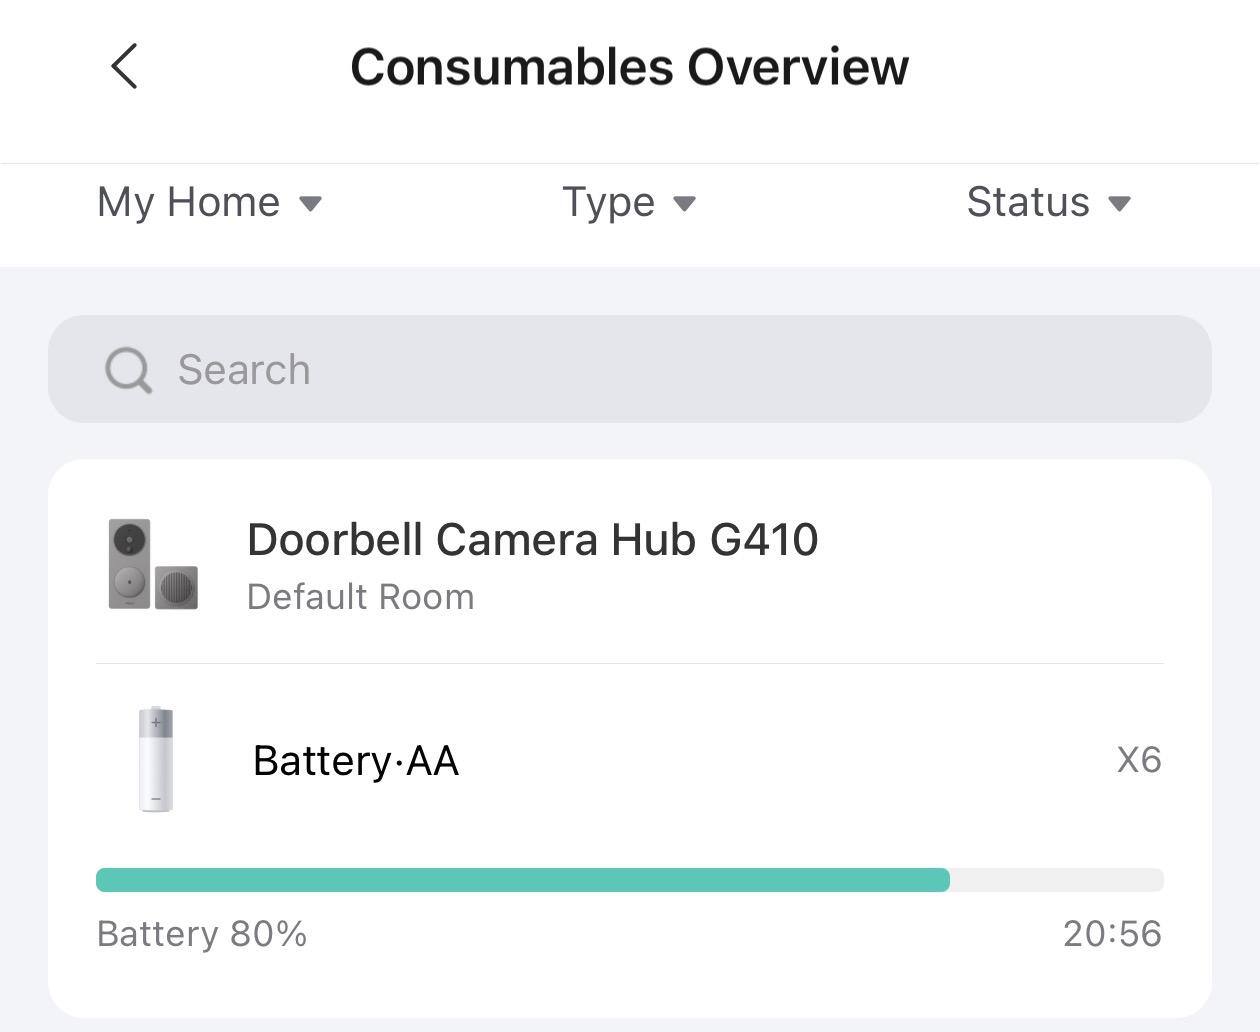This screenshot has width=1260, height=1032.
Task: Tap the Battery 80% label
Action: coord(202,934)
